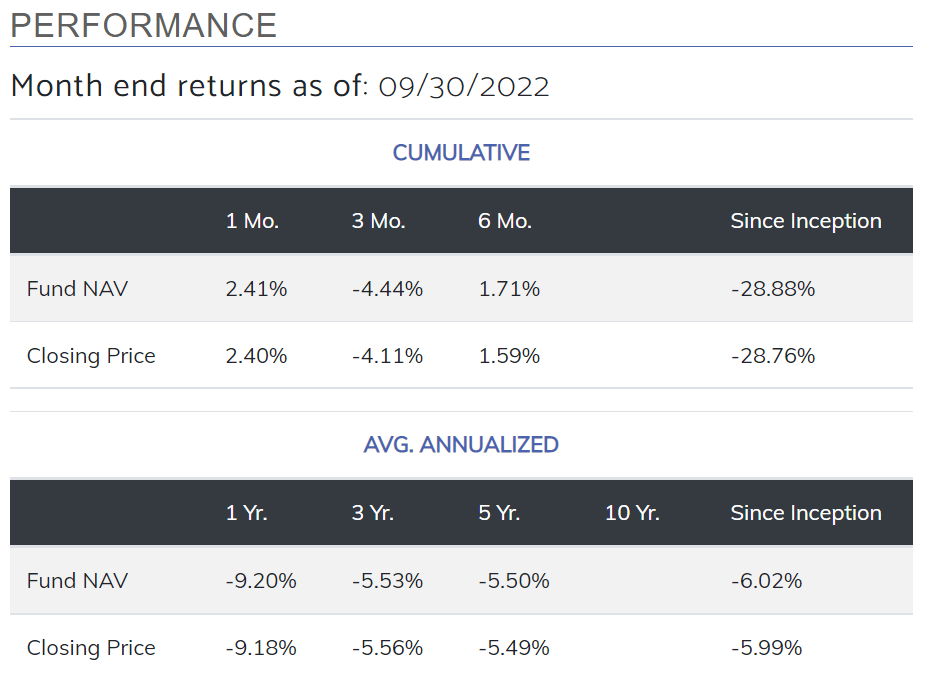
Task: Click the 3 Mo. column header
Action: [379, 221]
